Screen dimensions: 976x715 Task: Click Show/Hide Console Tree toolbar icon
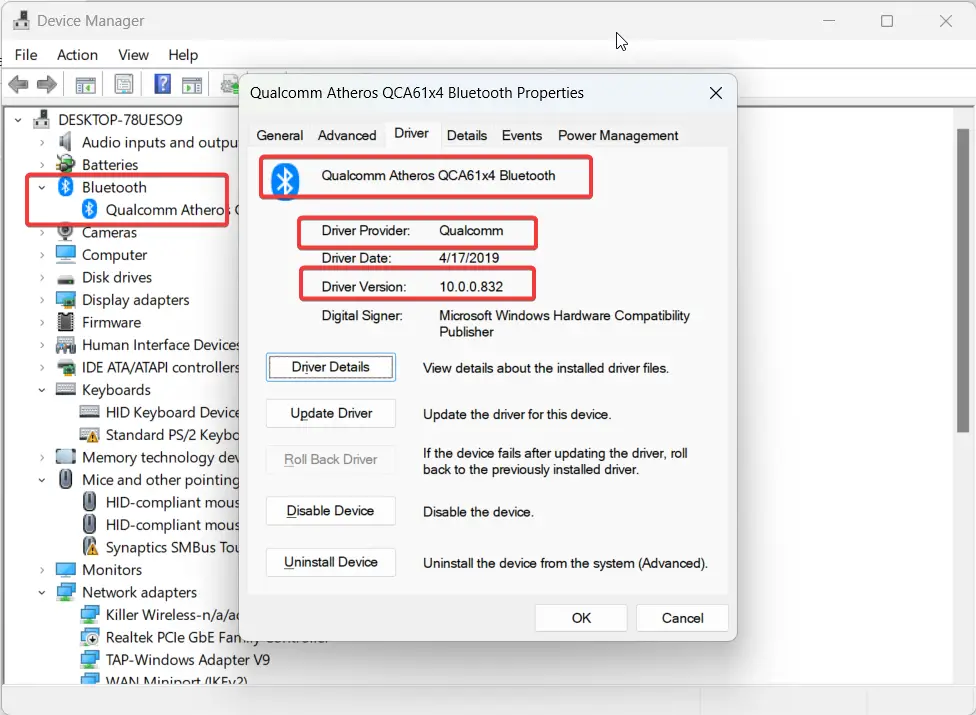[85, 85]
